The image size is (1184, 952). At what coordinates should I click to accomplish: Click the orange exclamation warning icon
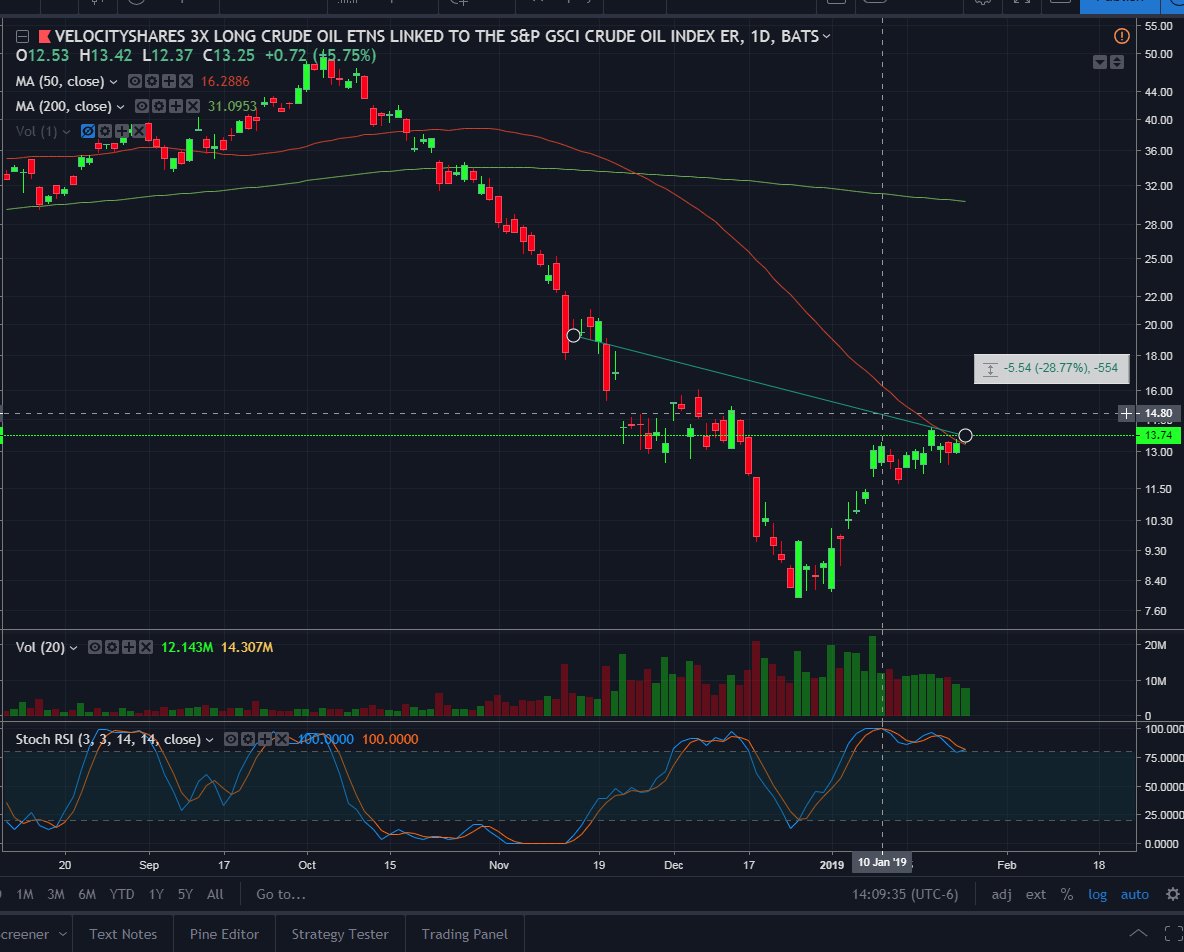pos(1121,35)
